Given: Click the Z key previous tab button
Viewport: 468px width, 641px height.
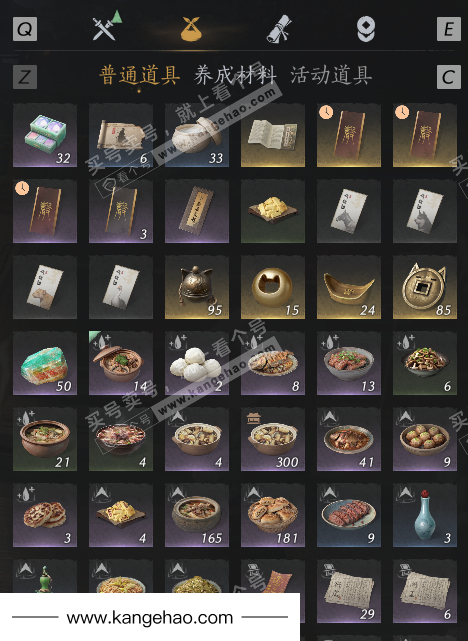Looking at the screenshot, I should 25,77.
